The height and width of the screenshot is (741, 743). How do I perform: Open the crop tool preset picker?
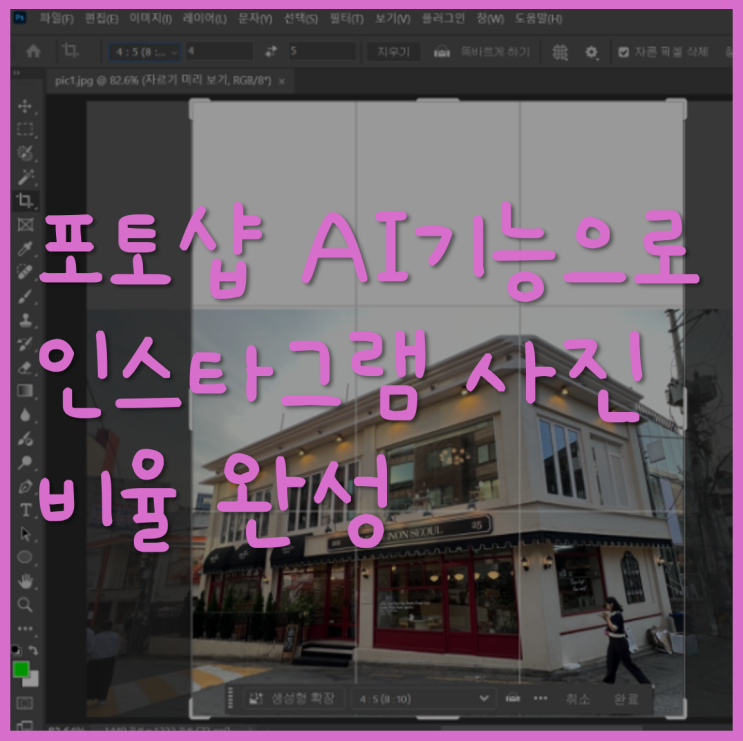click(x=71, y=51)
